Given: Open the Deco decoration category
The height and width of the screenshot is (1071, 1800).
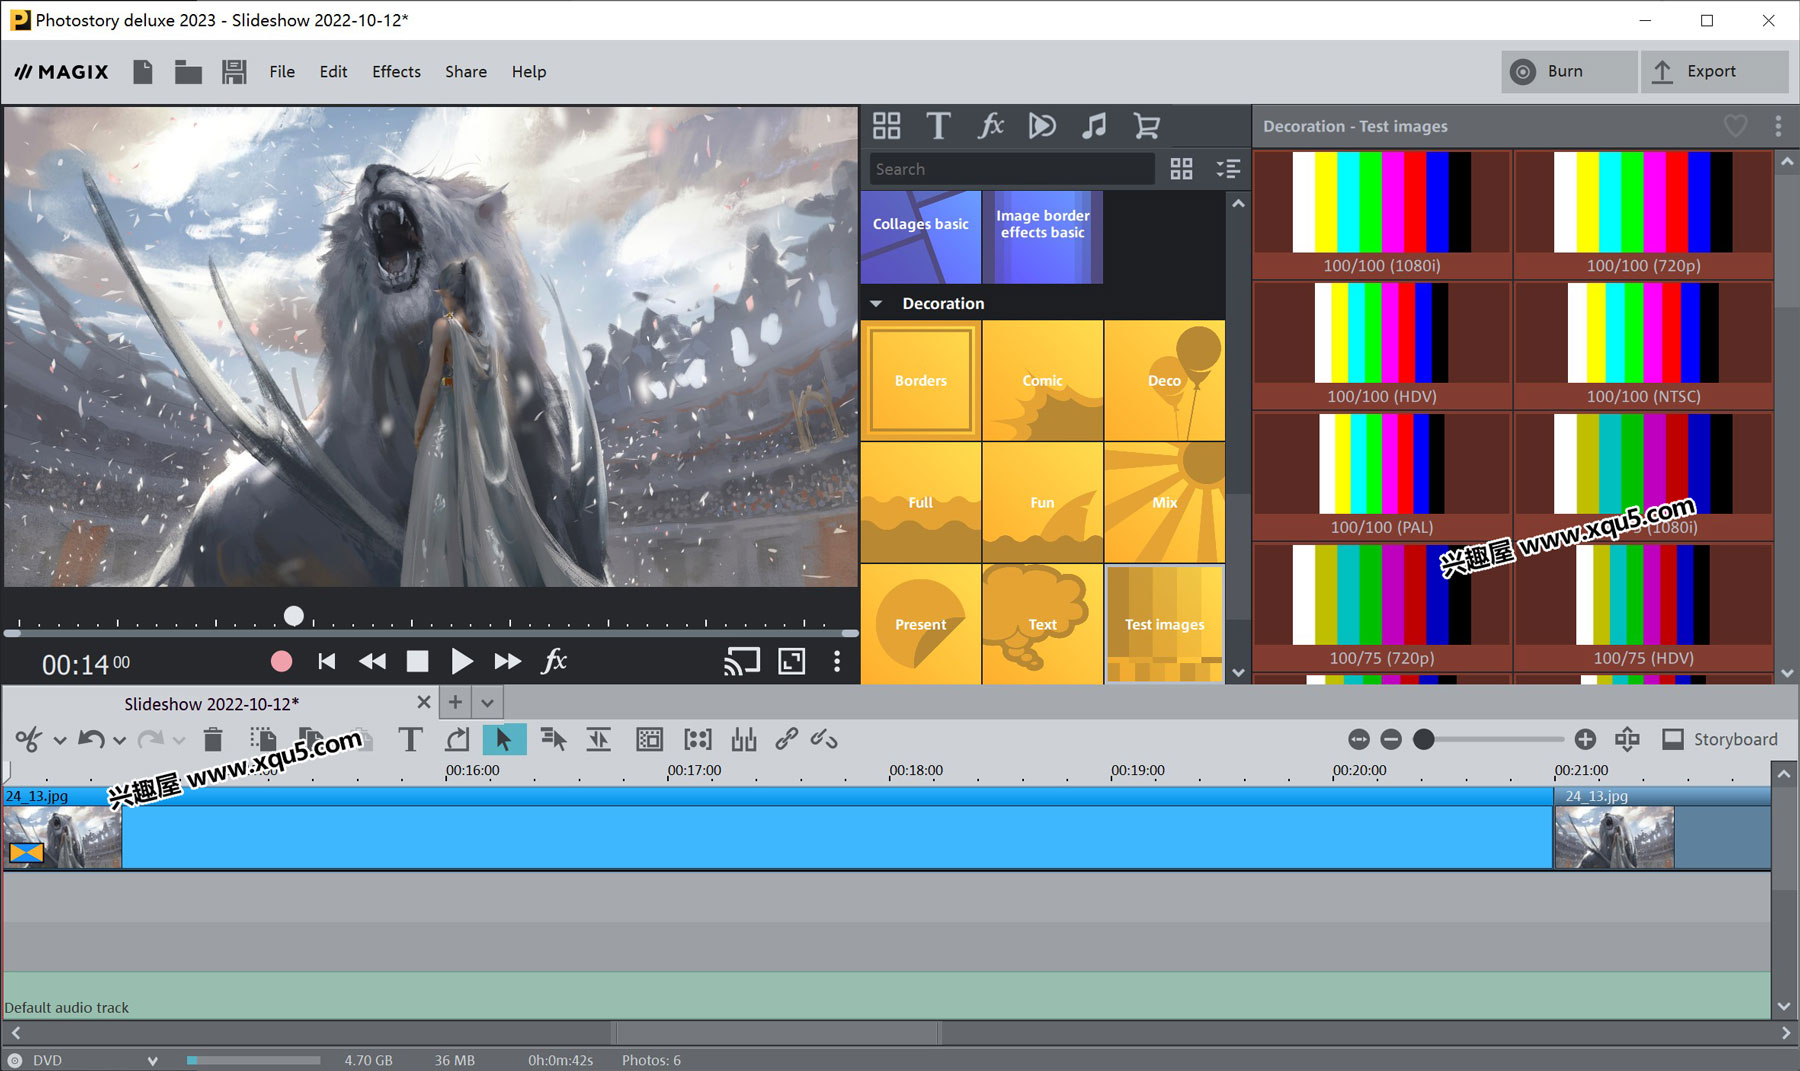Looking at the screenshot, I should tap(1164, 381).
